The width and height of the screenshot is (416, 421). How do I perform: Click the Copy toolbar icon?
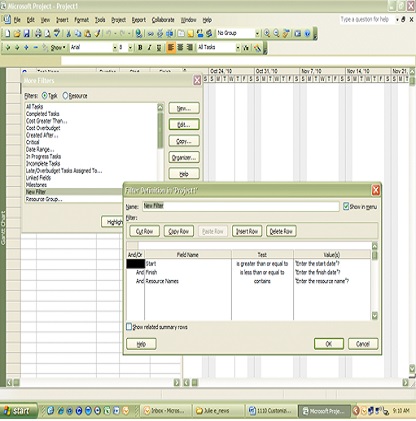pos(78,33)
